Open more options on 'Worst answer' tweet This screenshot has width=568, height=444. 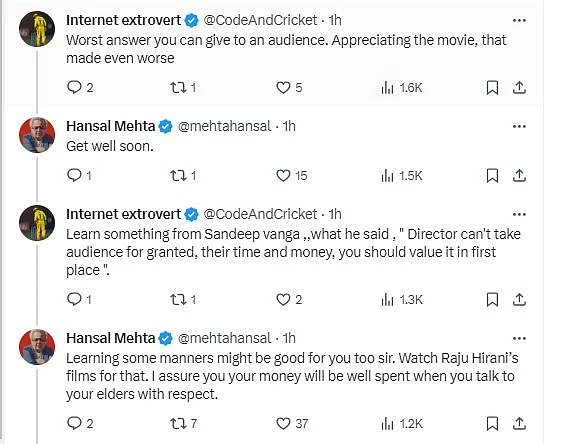click(519, 21)
